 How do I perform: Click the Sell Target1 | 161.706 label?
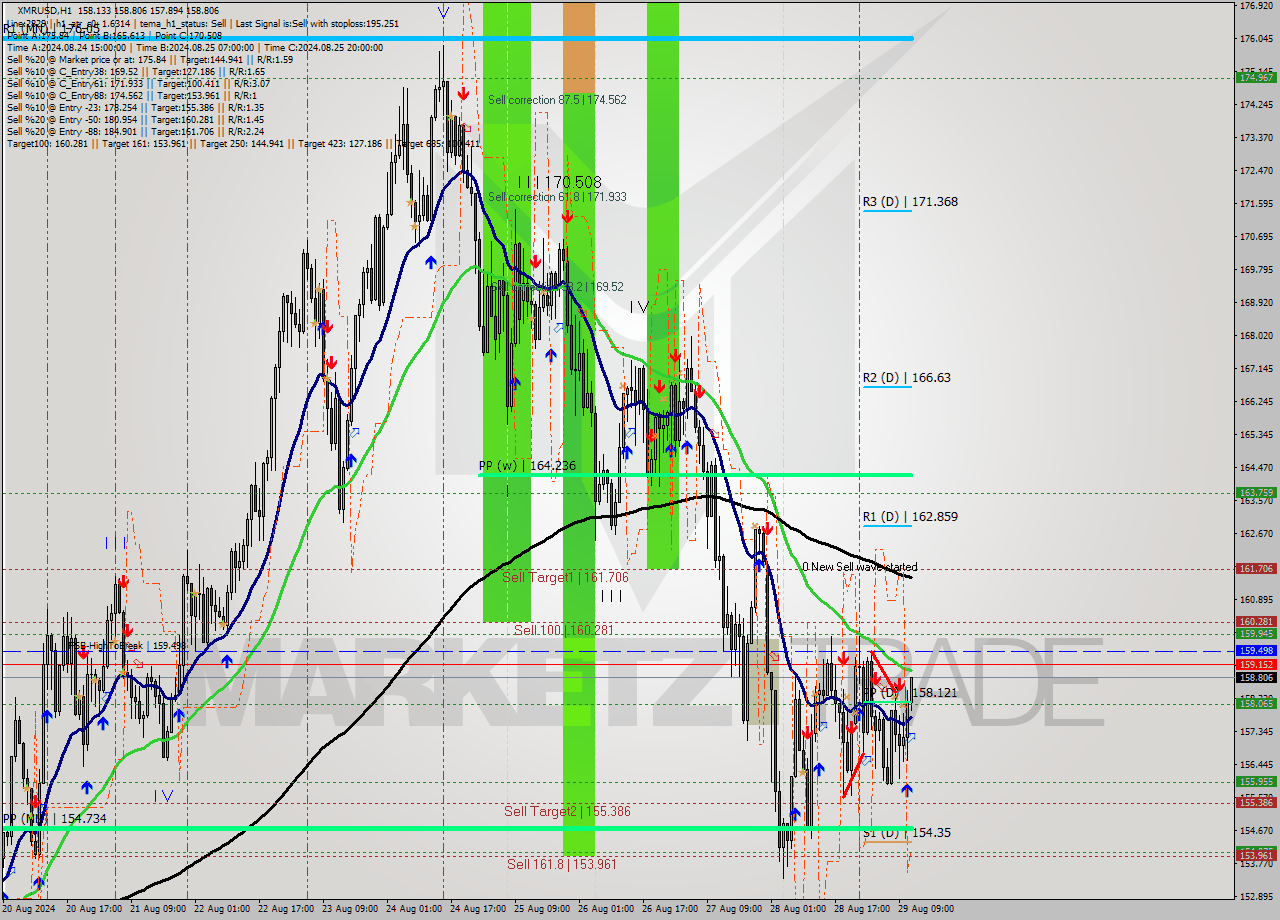coord(565,578)
